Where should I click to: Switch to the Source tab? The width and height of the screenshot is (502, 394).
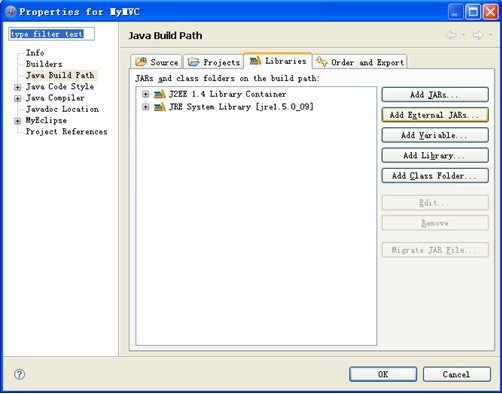pos(156,62)
